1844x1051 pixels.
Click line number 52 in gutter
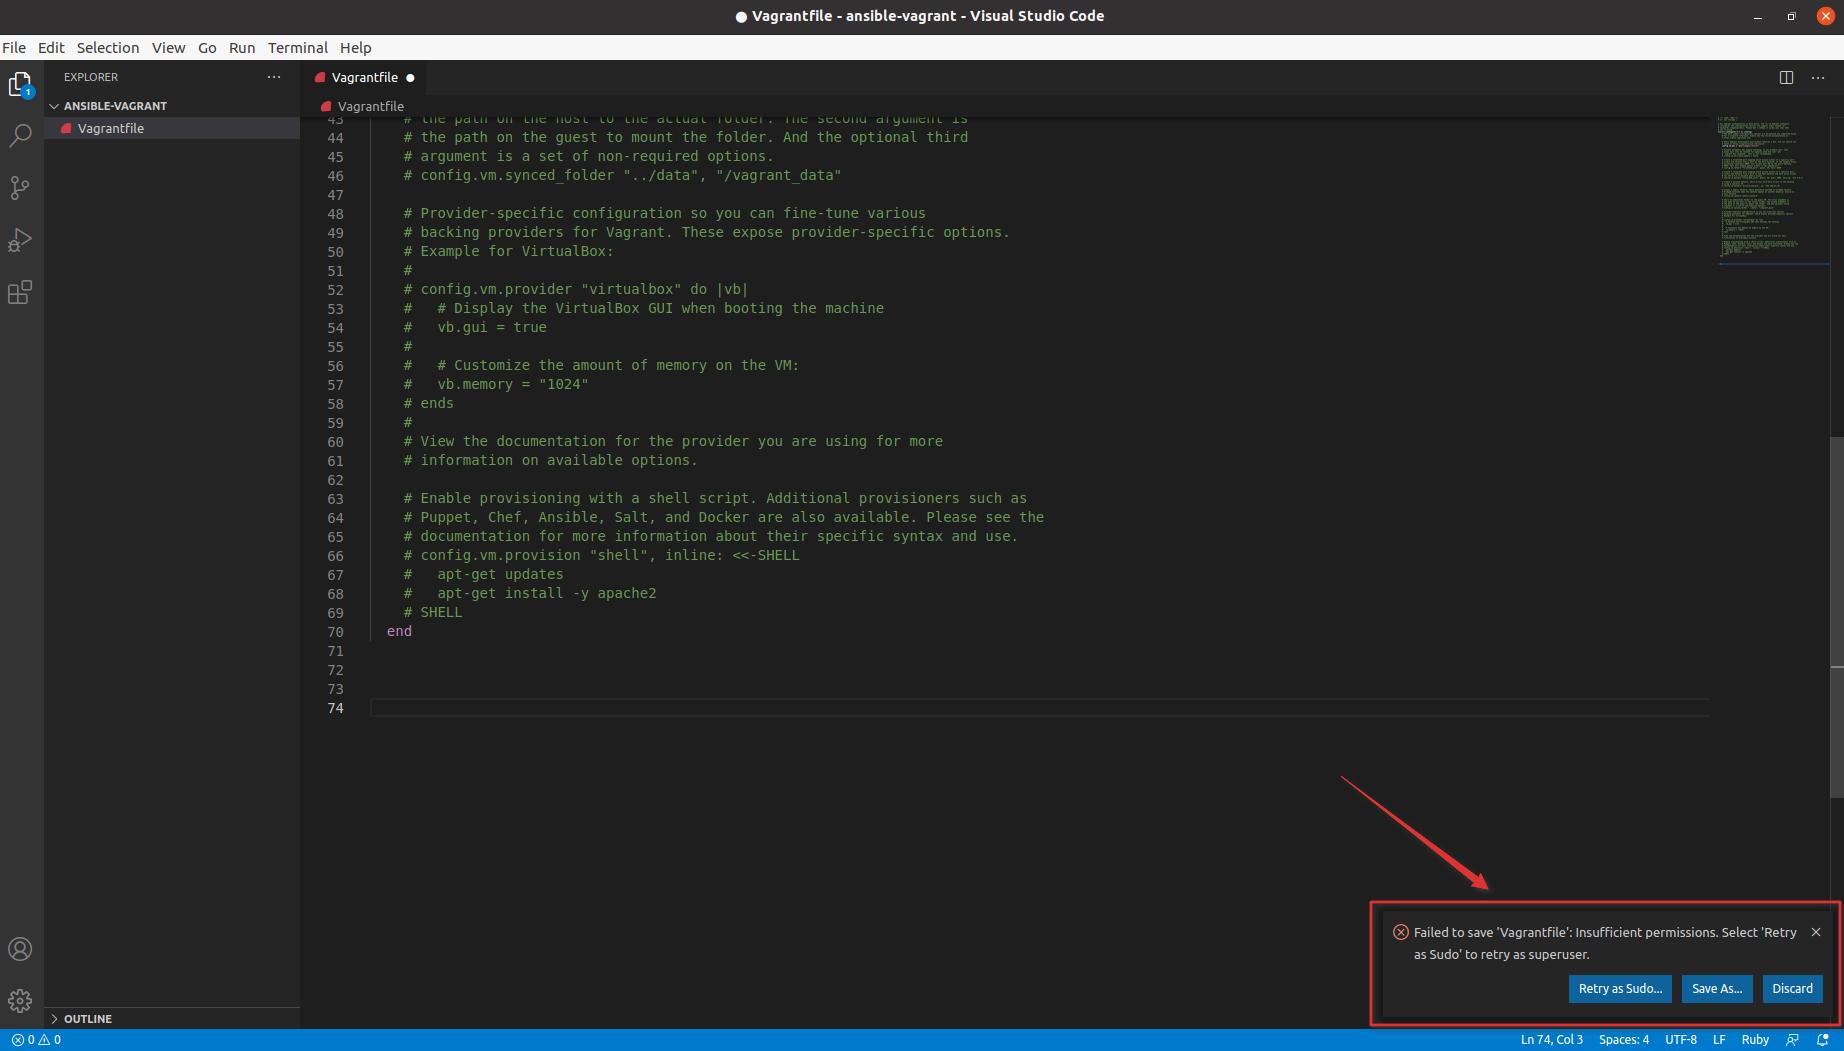(x=335, y=290)
